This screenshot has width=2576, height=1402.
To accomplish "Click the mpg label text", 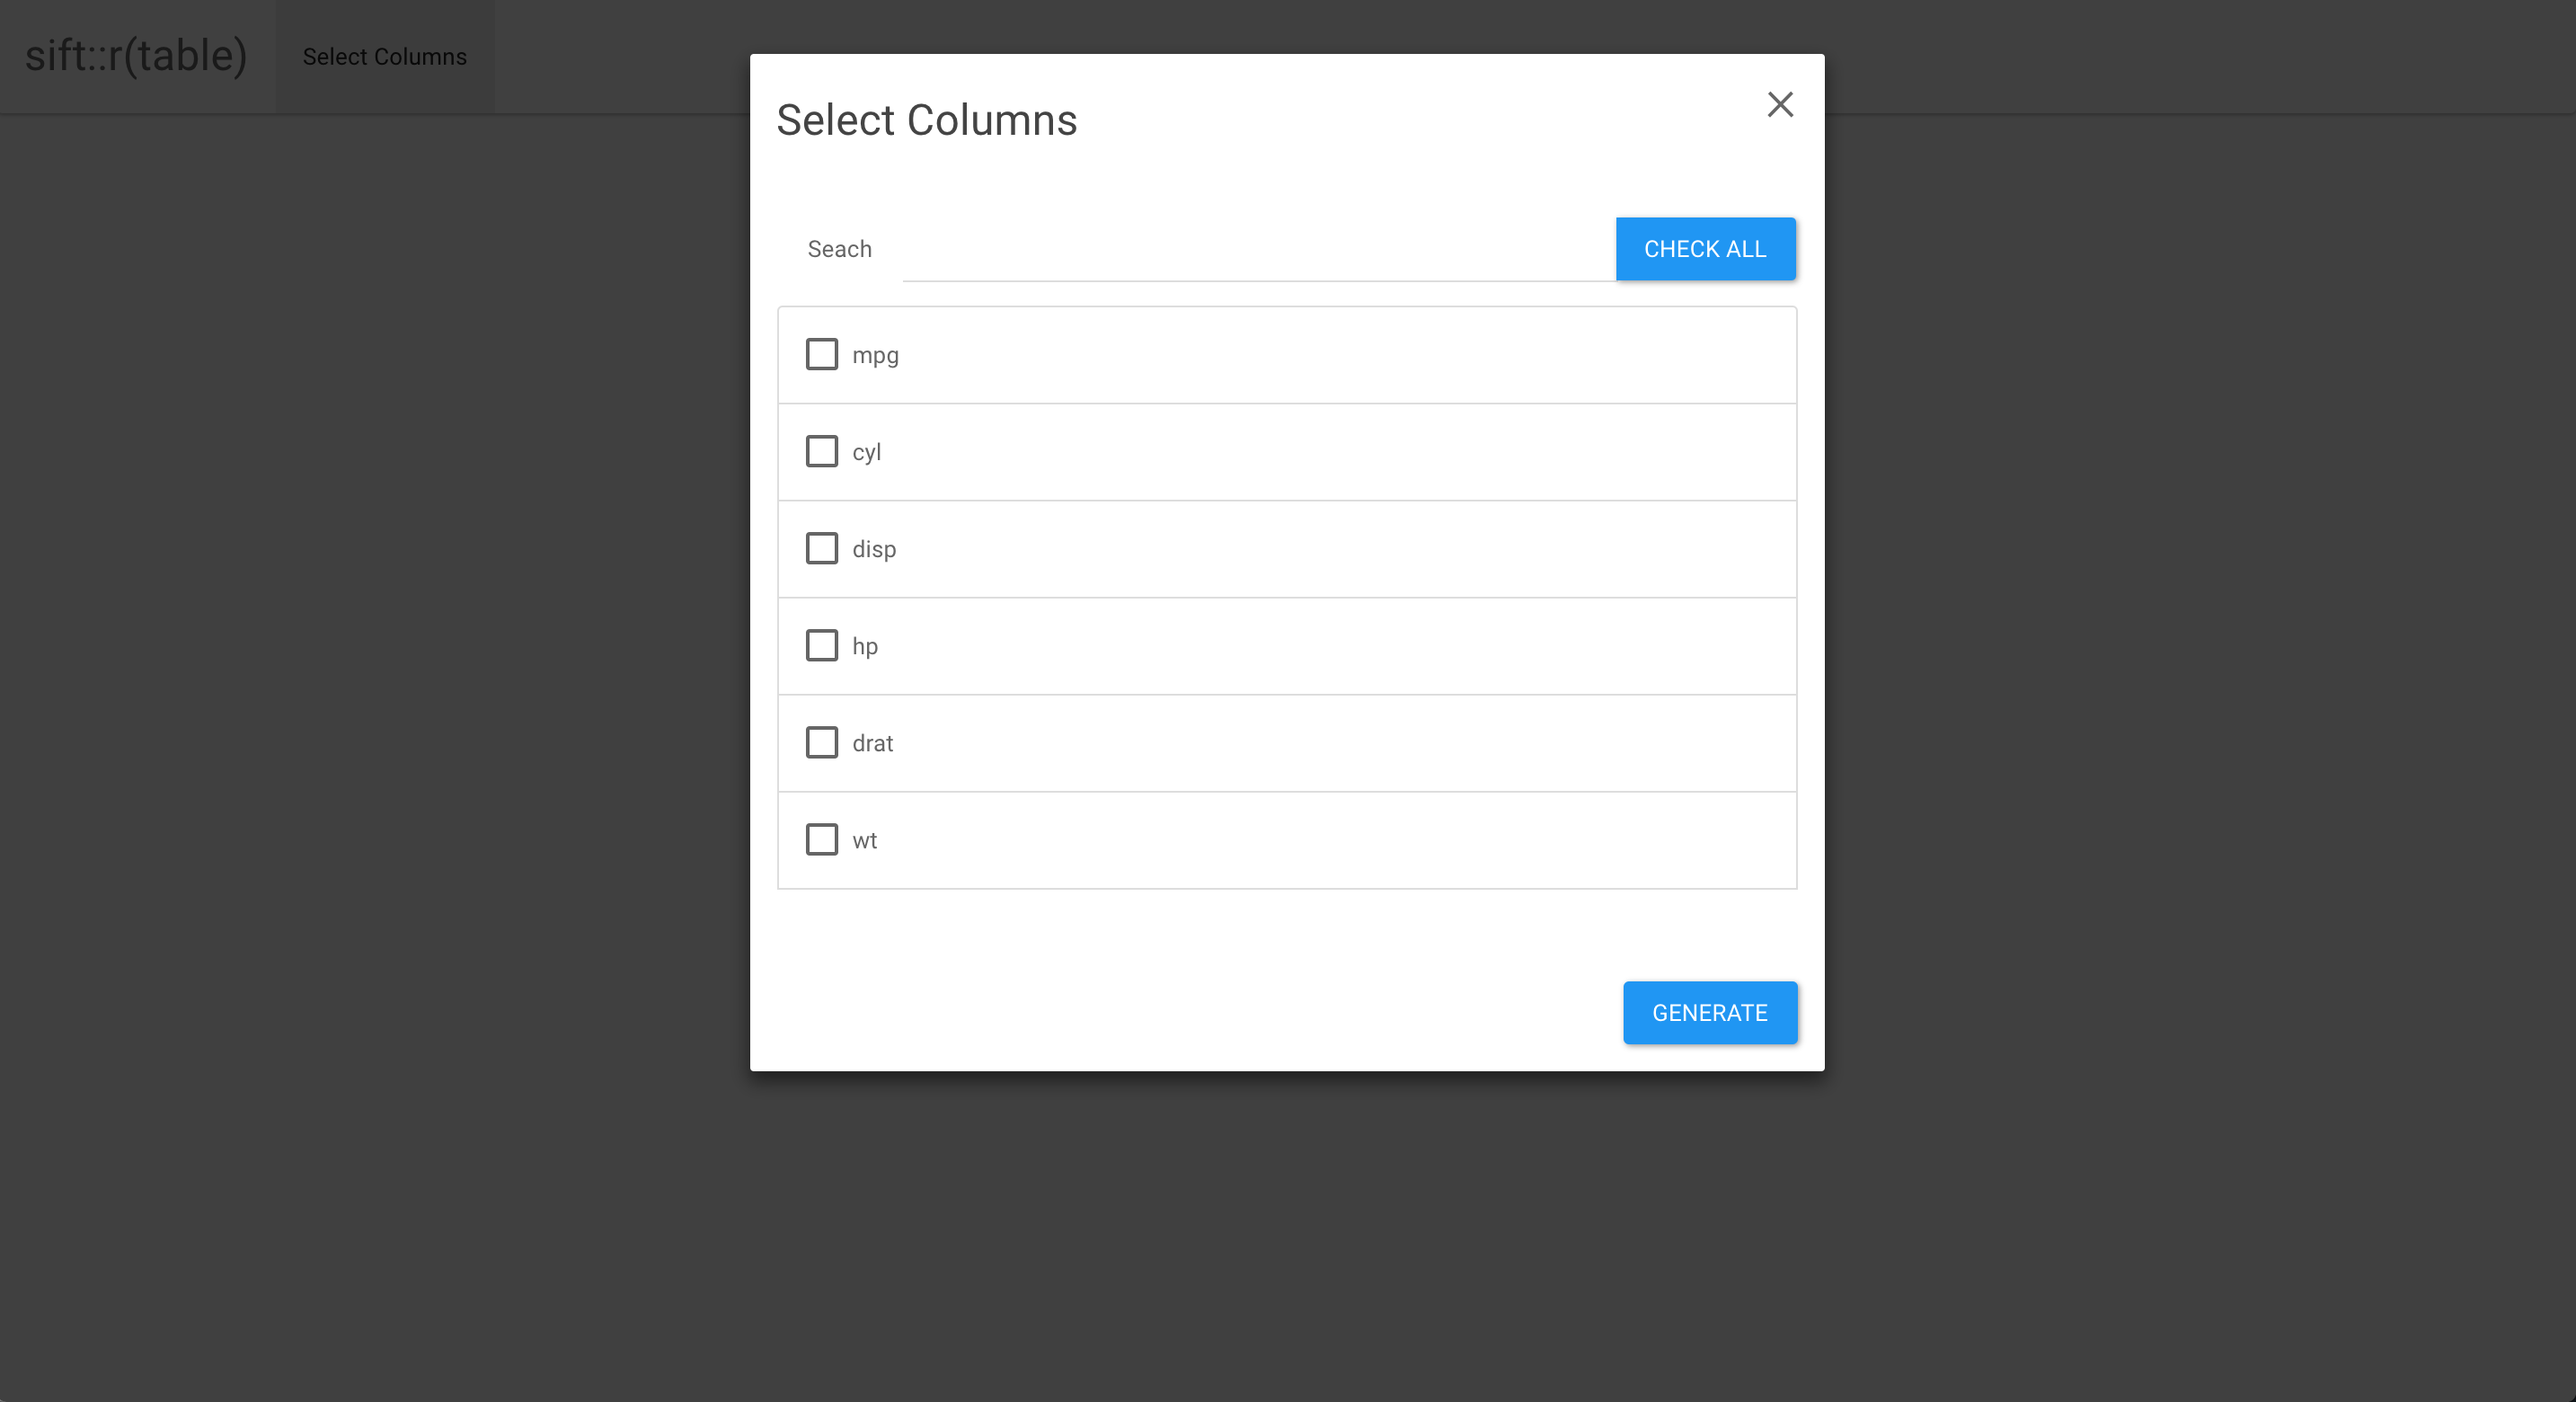I will tap(876, 356).
